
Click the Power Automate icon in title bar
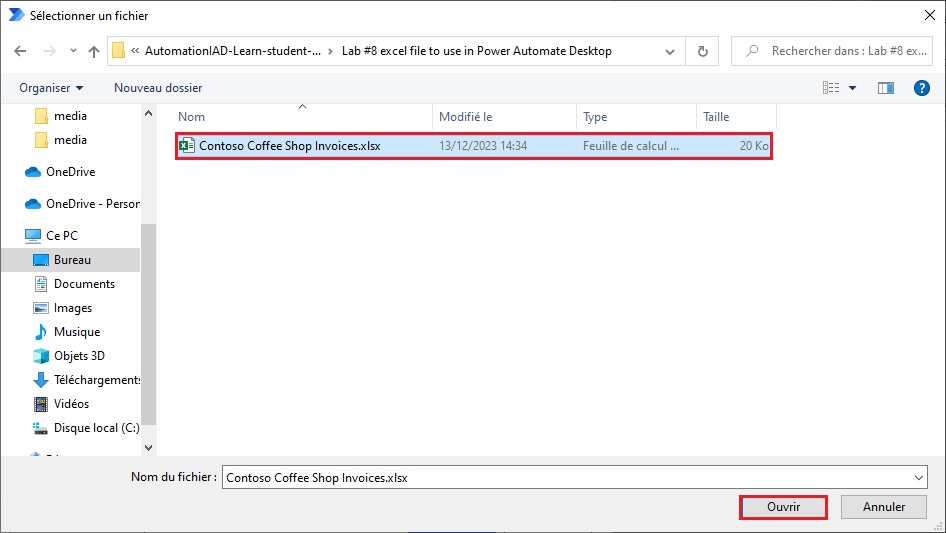(x=16, y=14)
